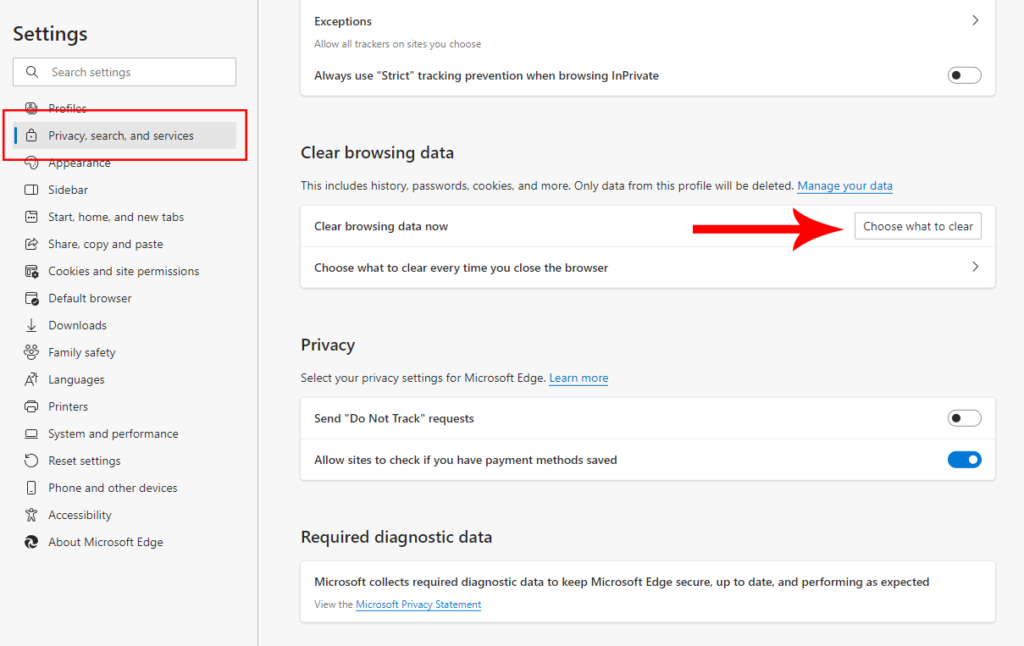Select Start, home, and new tabs
1024x646 pixels.
116,217
